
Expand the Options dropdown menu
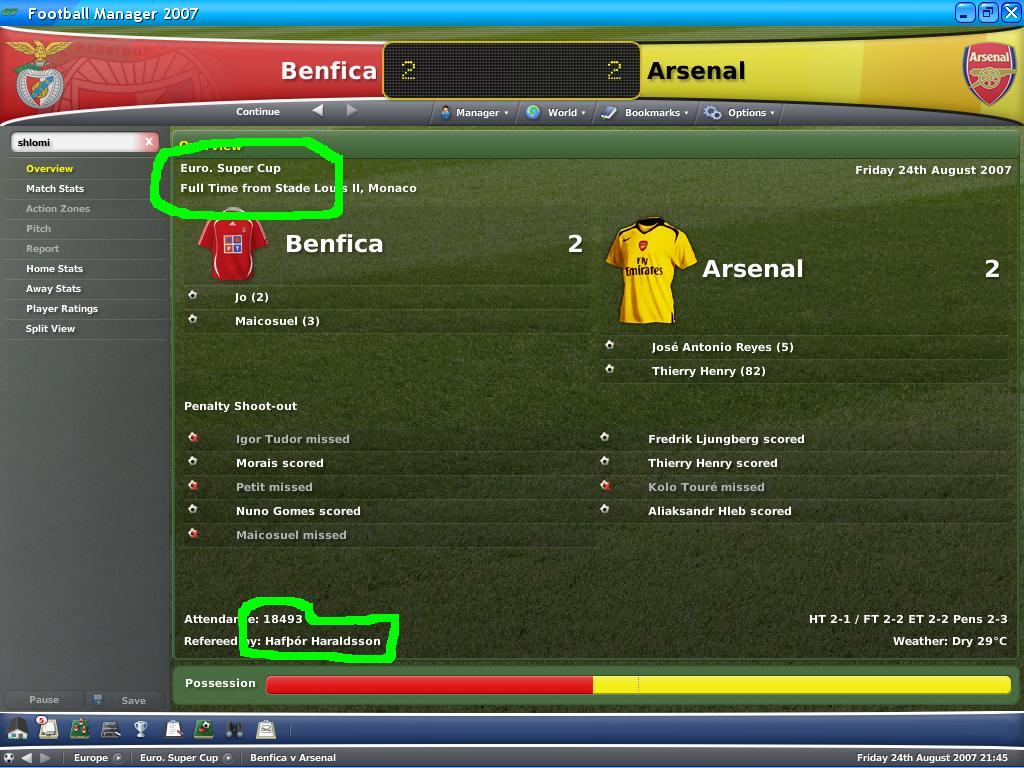tap(739, 112)
